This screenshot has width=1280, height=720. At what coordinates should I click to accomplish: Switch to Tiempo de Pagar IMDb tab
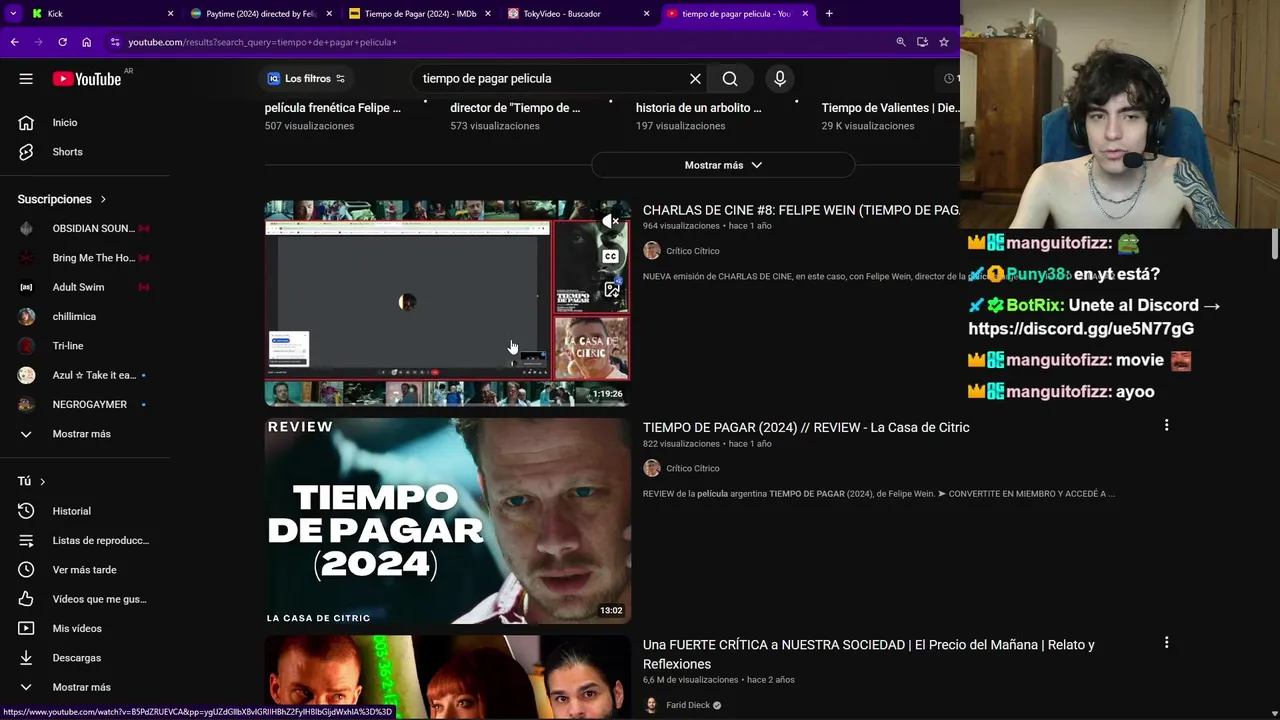coord(420,14)
